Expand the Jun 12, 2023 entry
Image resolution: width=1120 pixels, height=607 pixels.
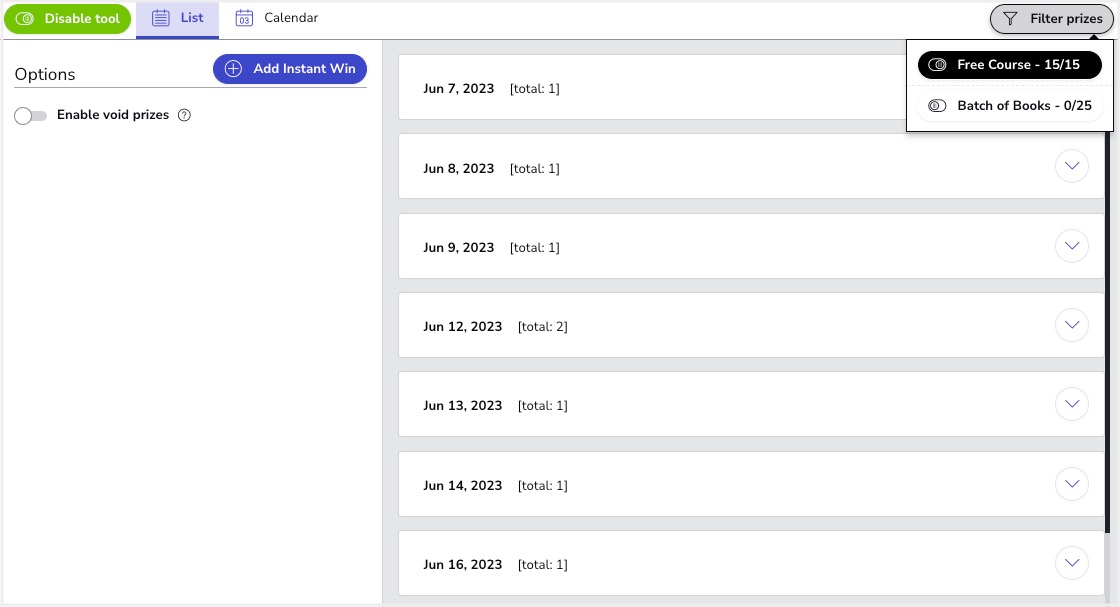[x=1072, y=324]
